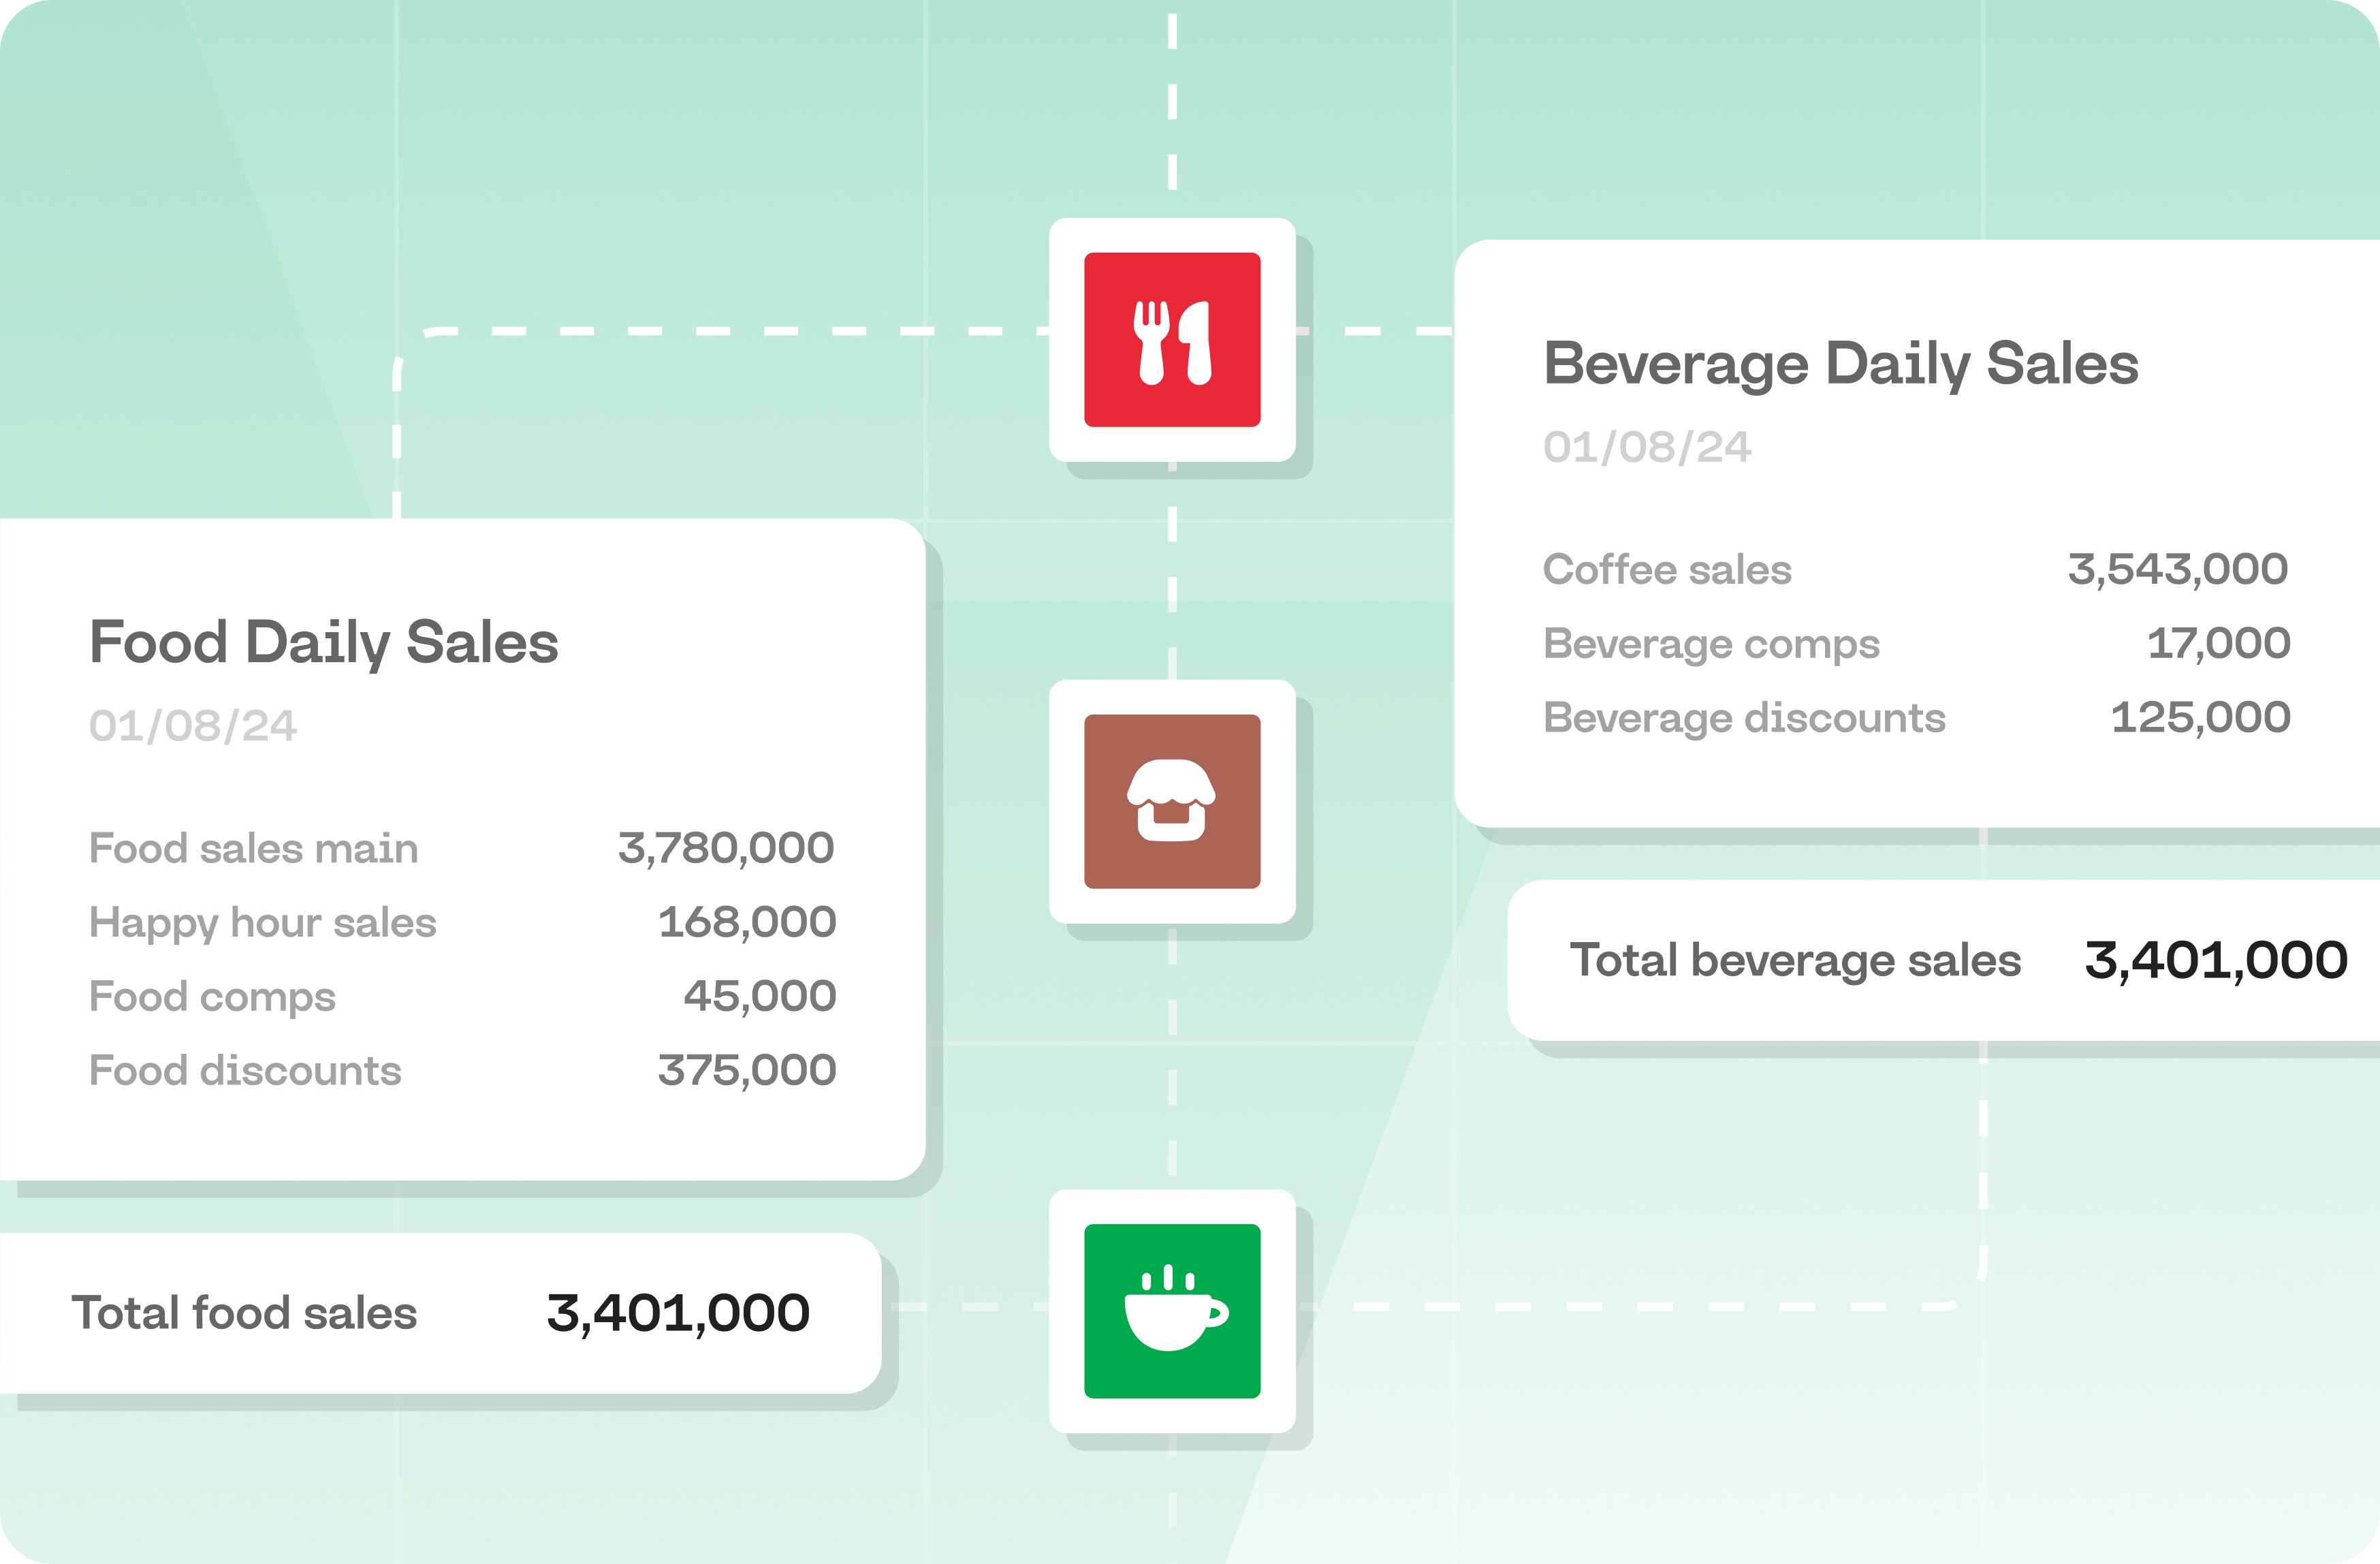Select the 375,000 food discounts value

746,1071
